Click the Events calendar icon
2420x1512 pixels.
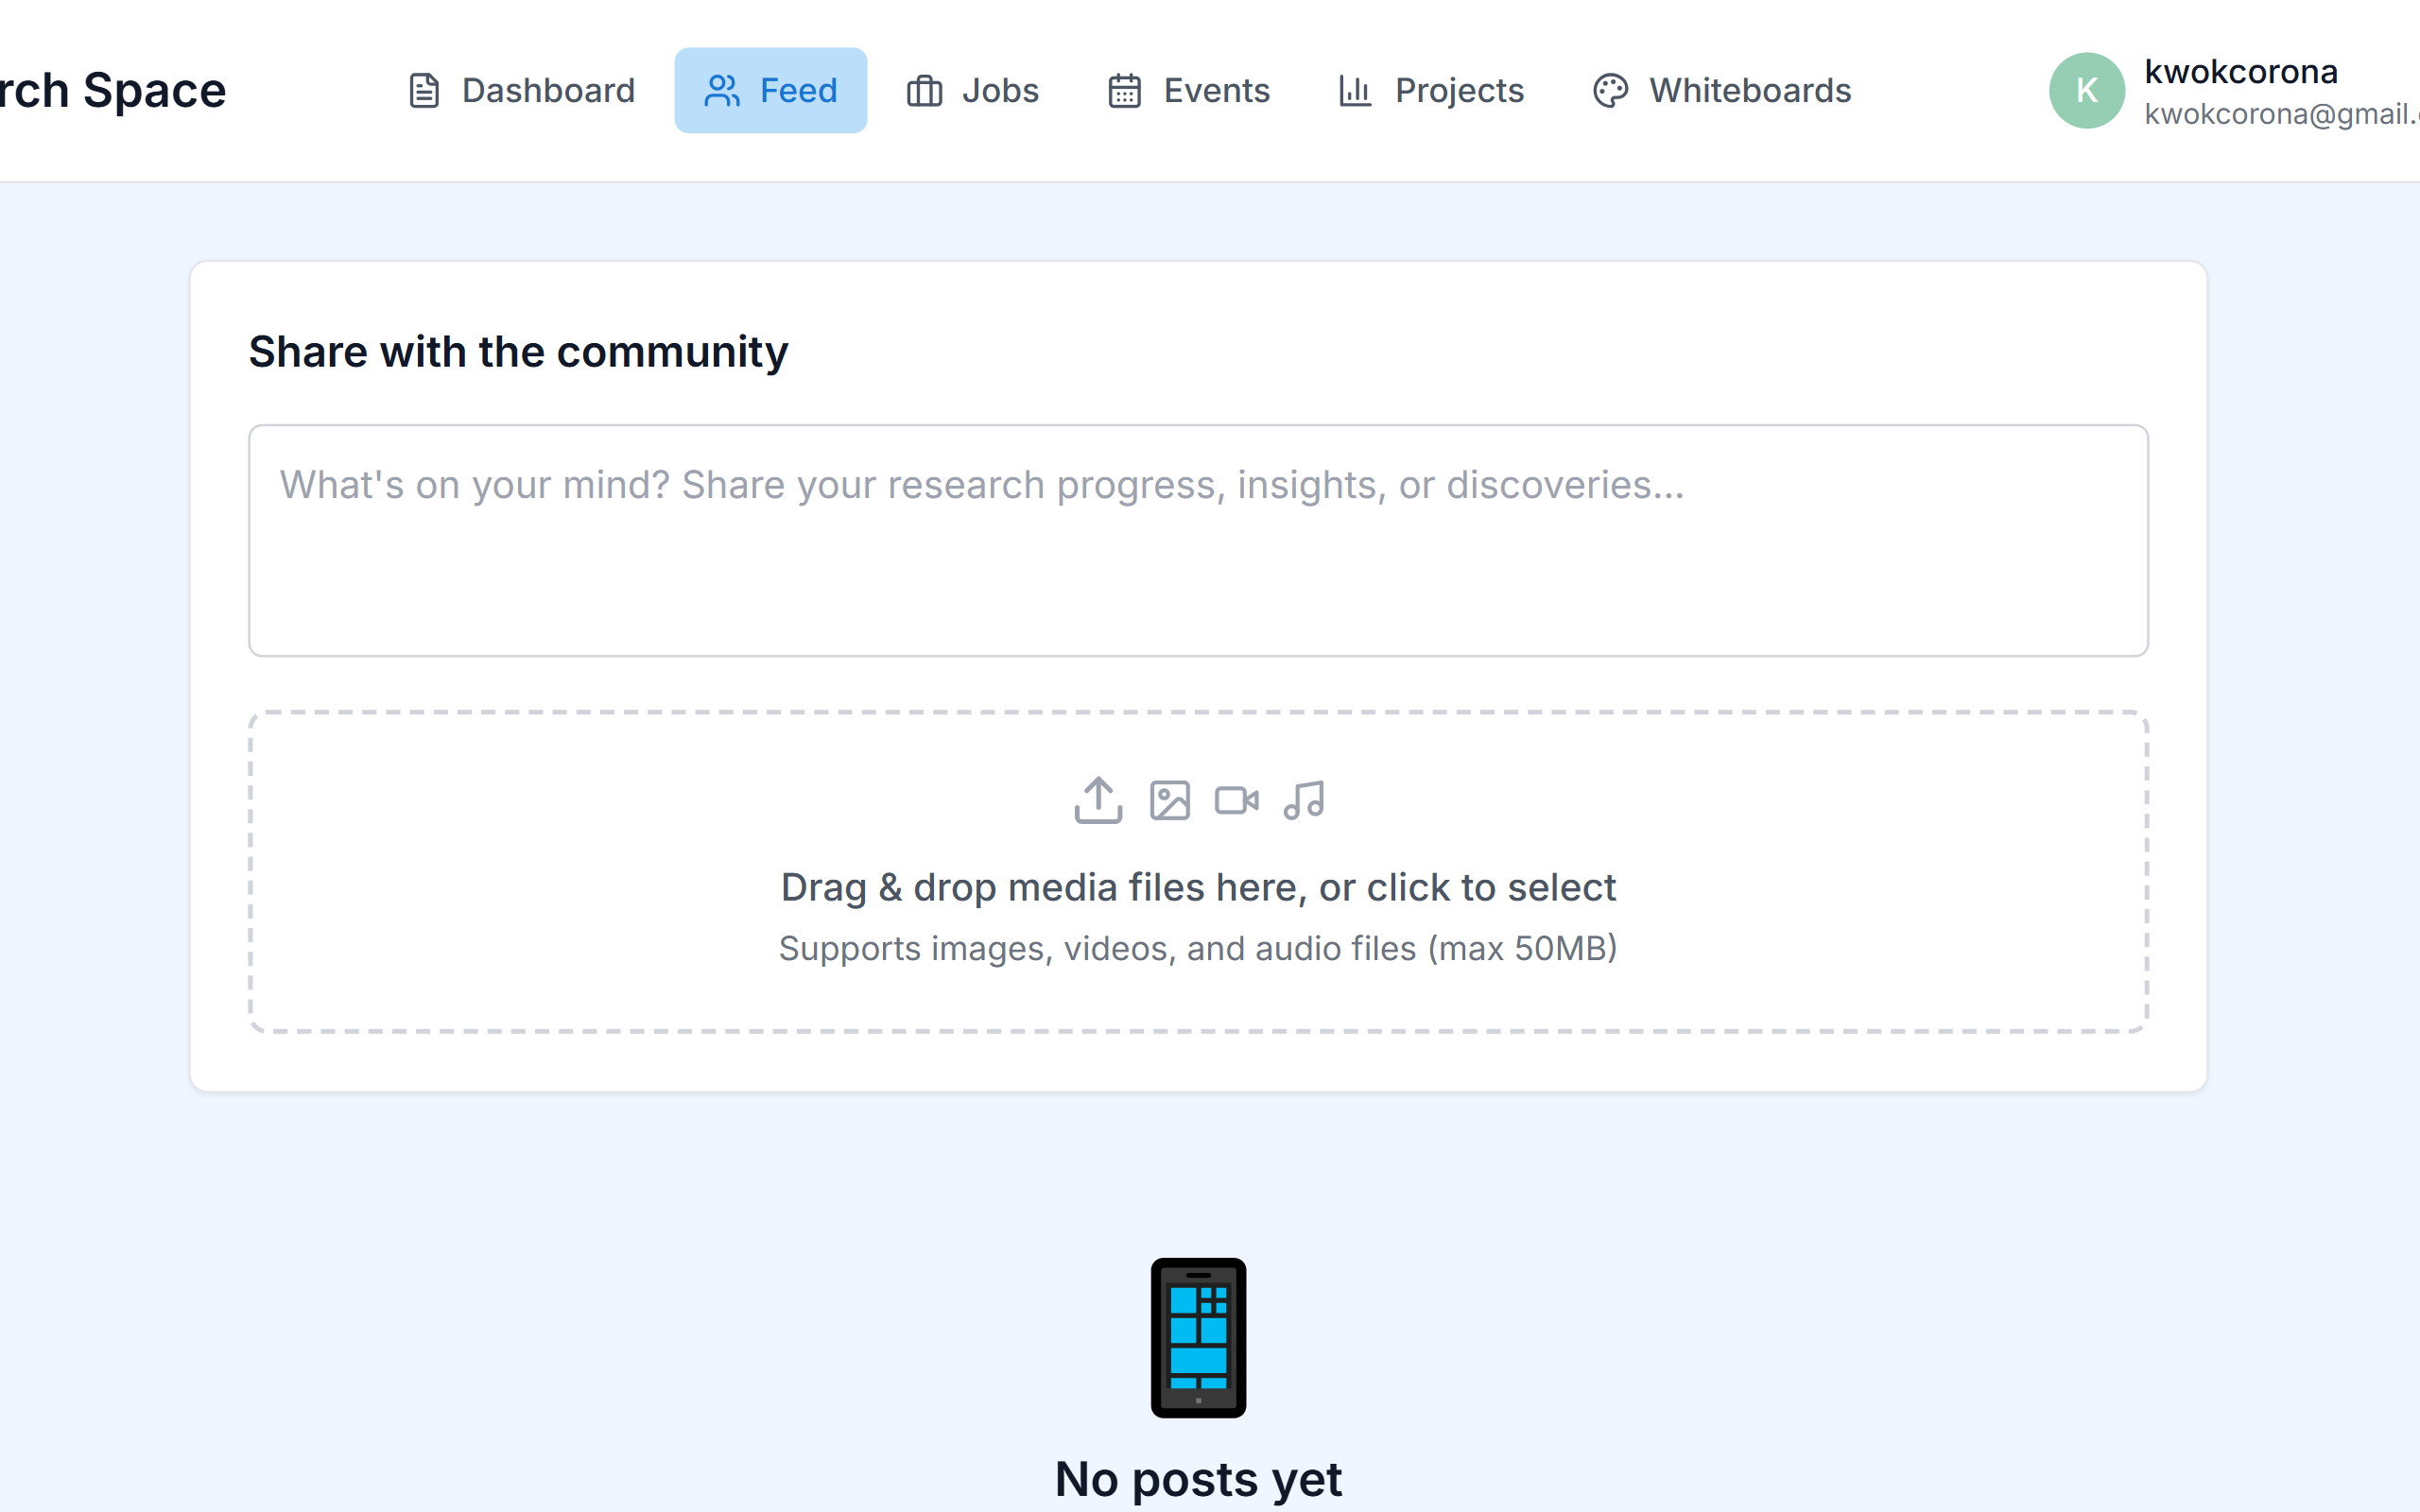[1125, 91]
